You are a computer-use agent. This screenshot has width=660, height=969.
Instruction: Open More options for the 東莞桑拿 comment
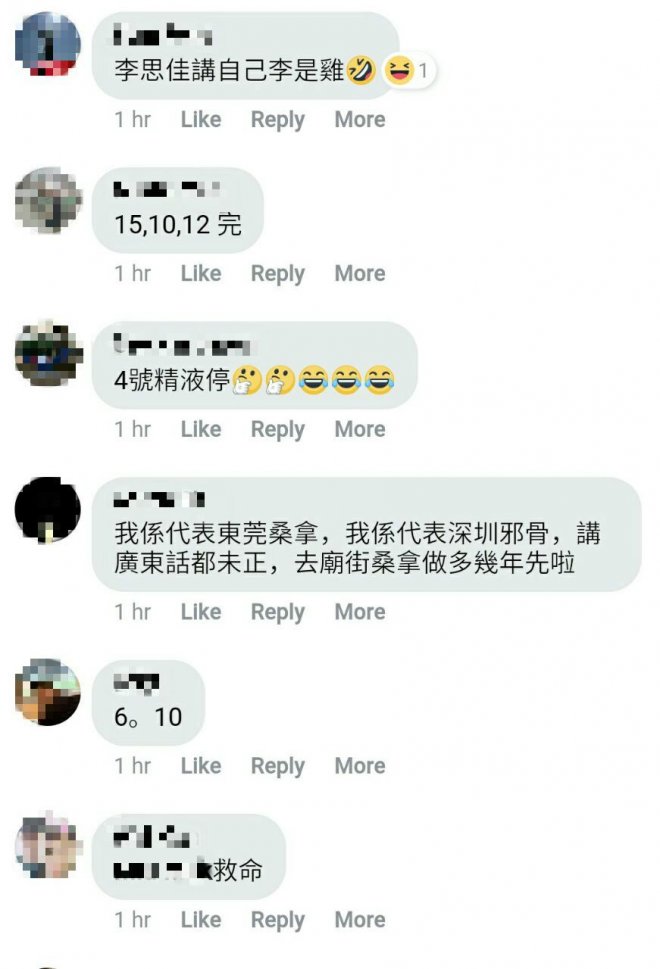click(360, 612)
